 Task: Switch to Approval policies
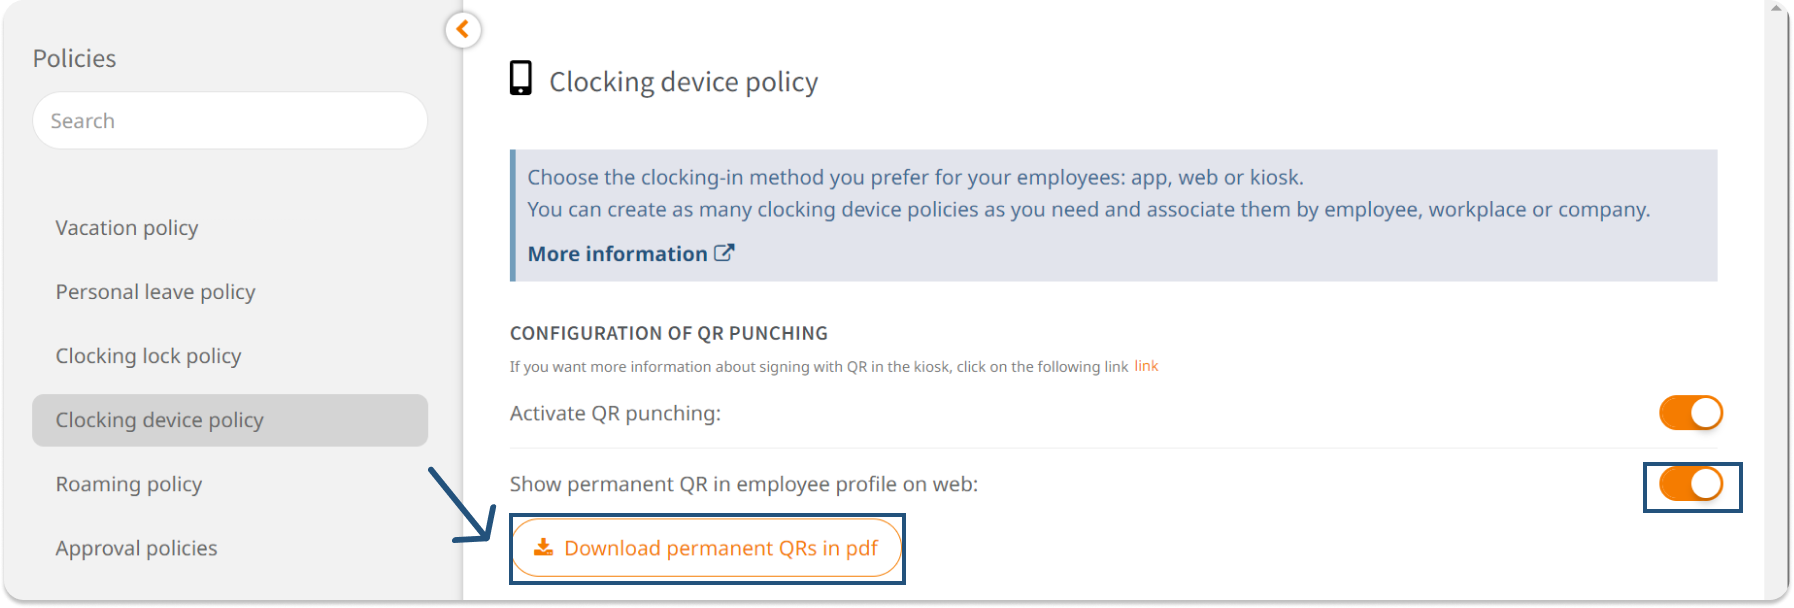(x=136, y=548)
